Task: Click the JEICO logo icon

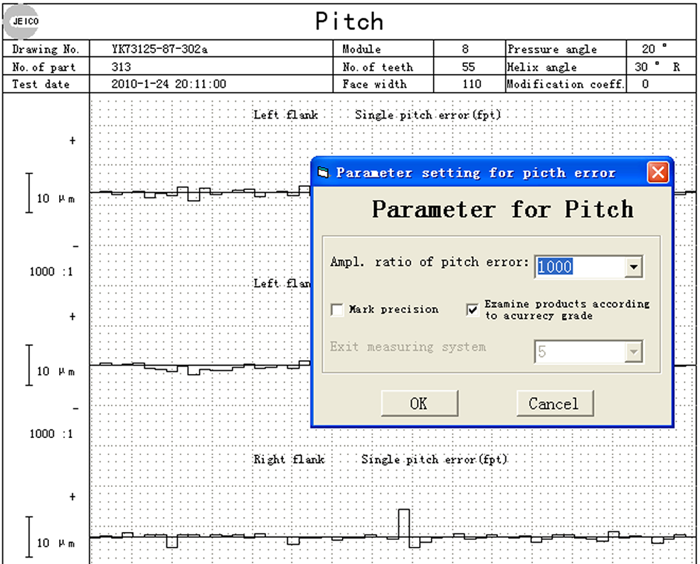Action: pyautogui.click(x=22, y=20)
